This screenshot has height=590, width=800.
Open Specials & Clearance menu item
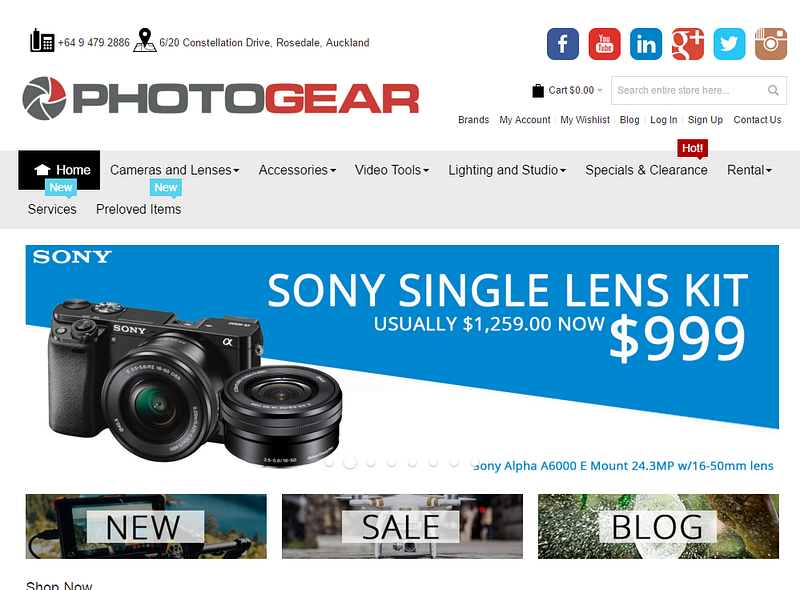(646, 170)
